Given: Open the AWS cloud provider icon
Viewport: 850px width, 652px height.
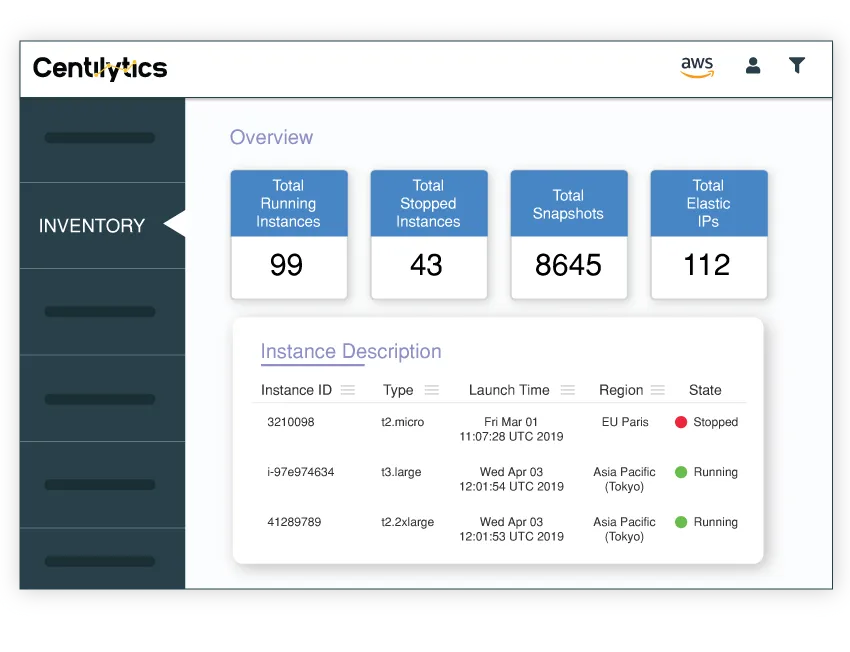Looking at the screenshot, I should (697, 67).
